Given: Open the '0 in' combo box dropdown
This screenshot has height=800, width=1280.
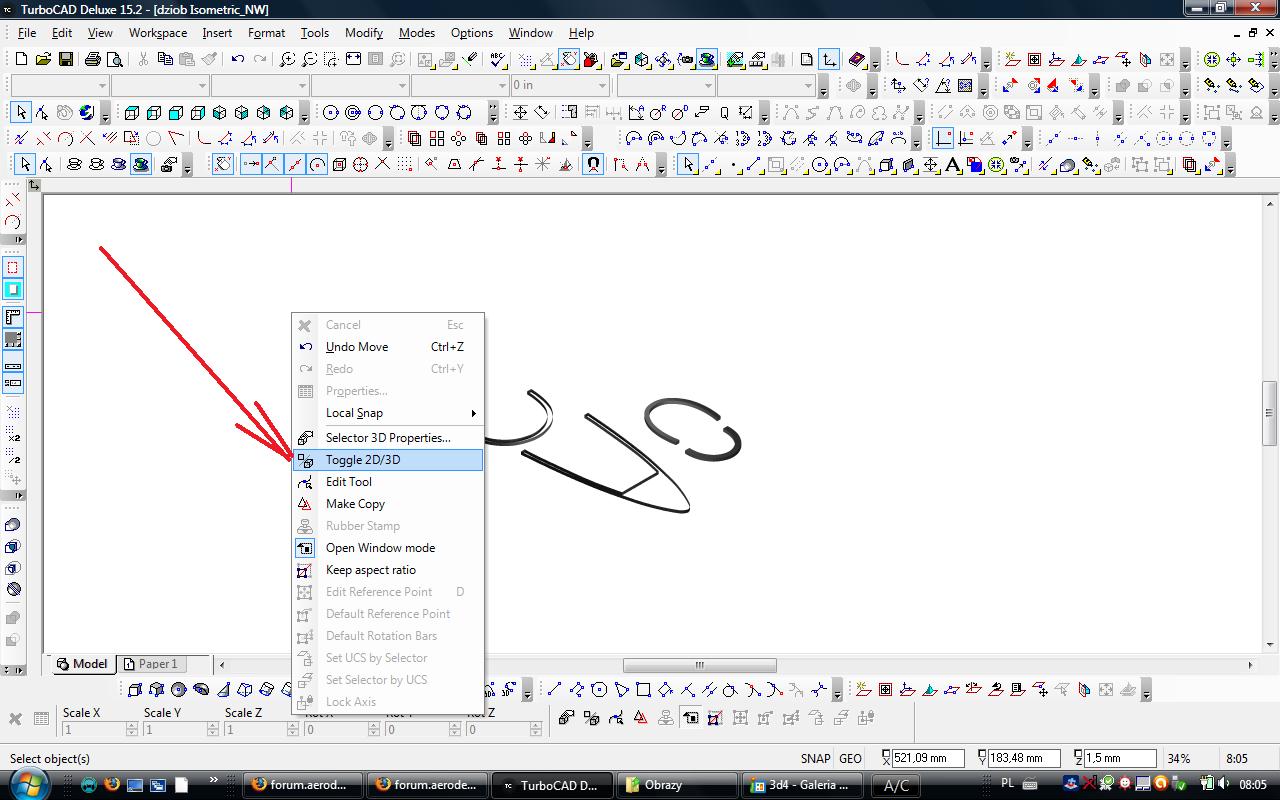Looking at the screenshot, I should [x=602, y=86].
